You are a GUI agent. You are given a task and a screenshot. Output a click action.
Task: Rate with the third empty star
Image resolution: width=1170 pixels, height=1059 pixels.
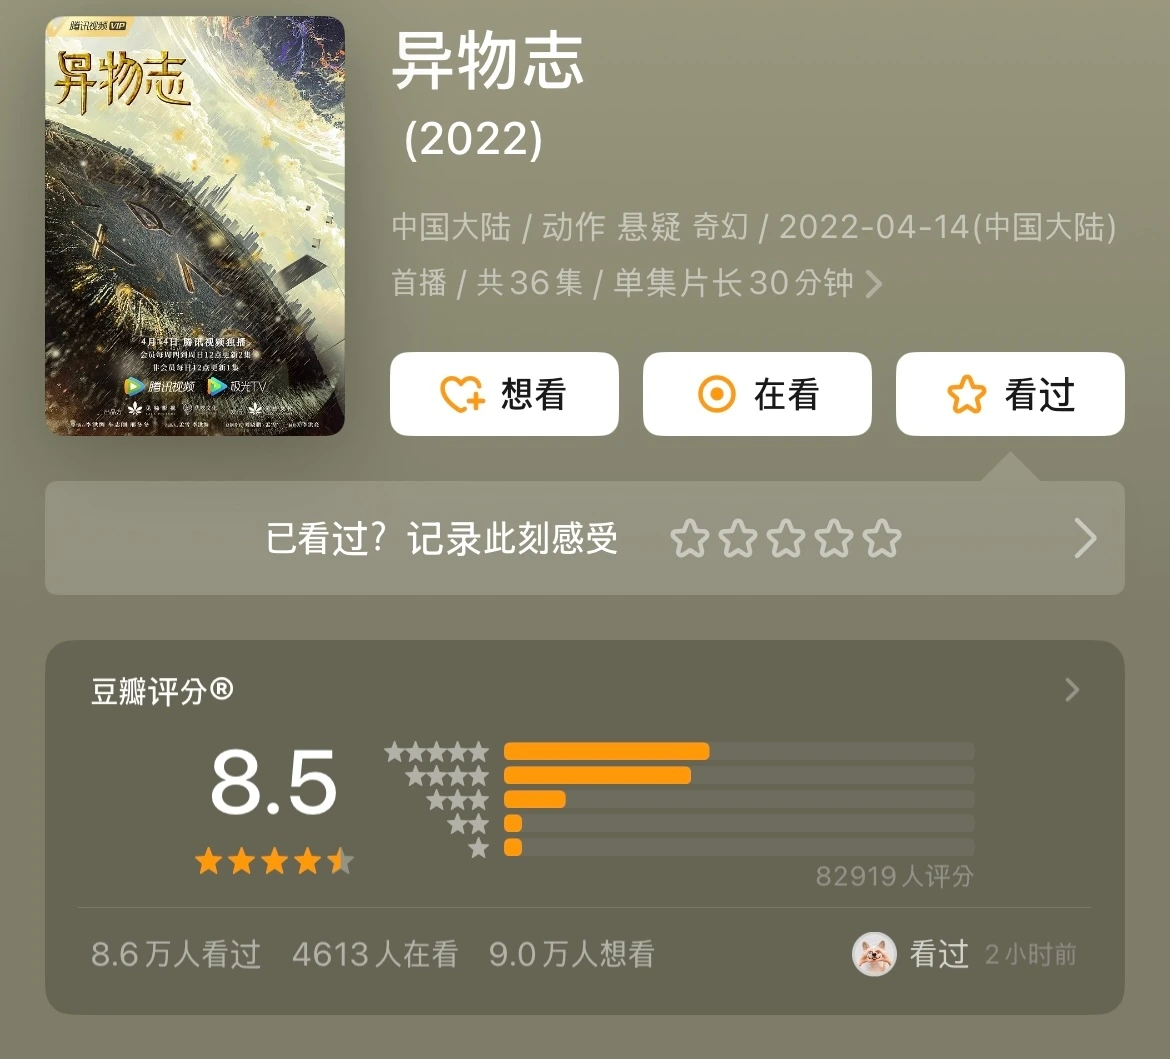coord(786,538)
